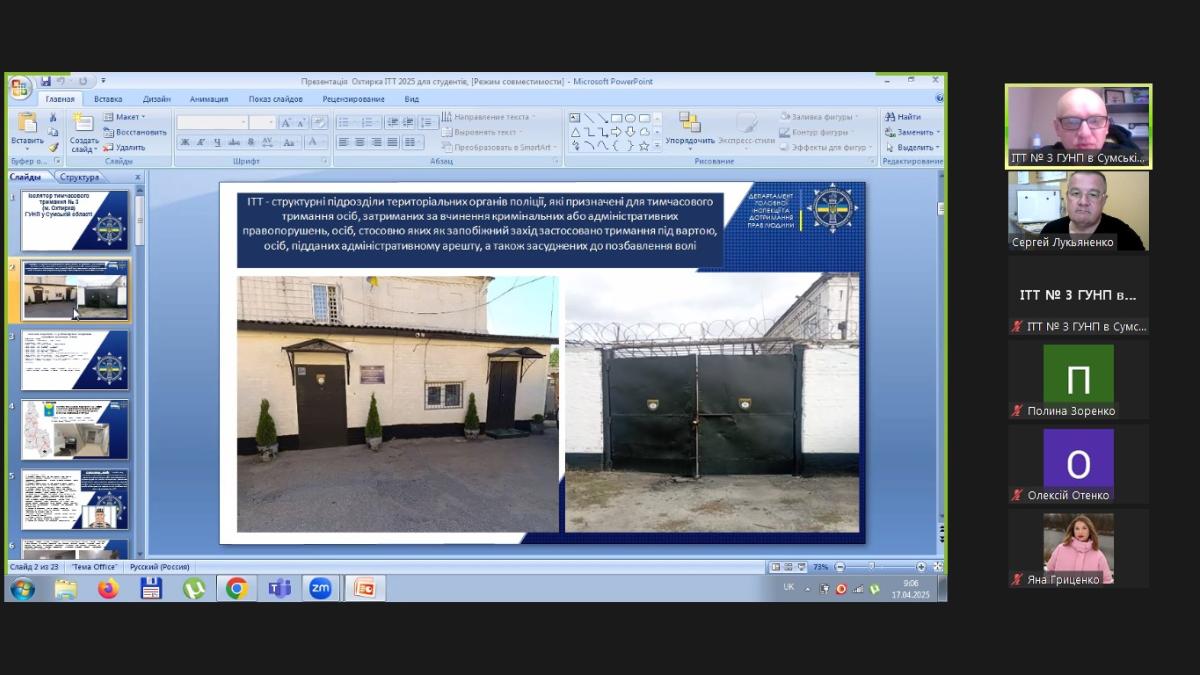This screenshot has height=675, width=1200.
Task: Expand the Заменить replace dropdown arrow
Action: (937, 132)
